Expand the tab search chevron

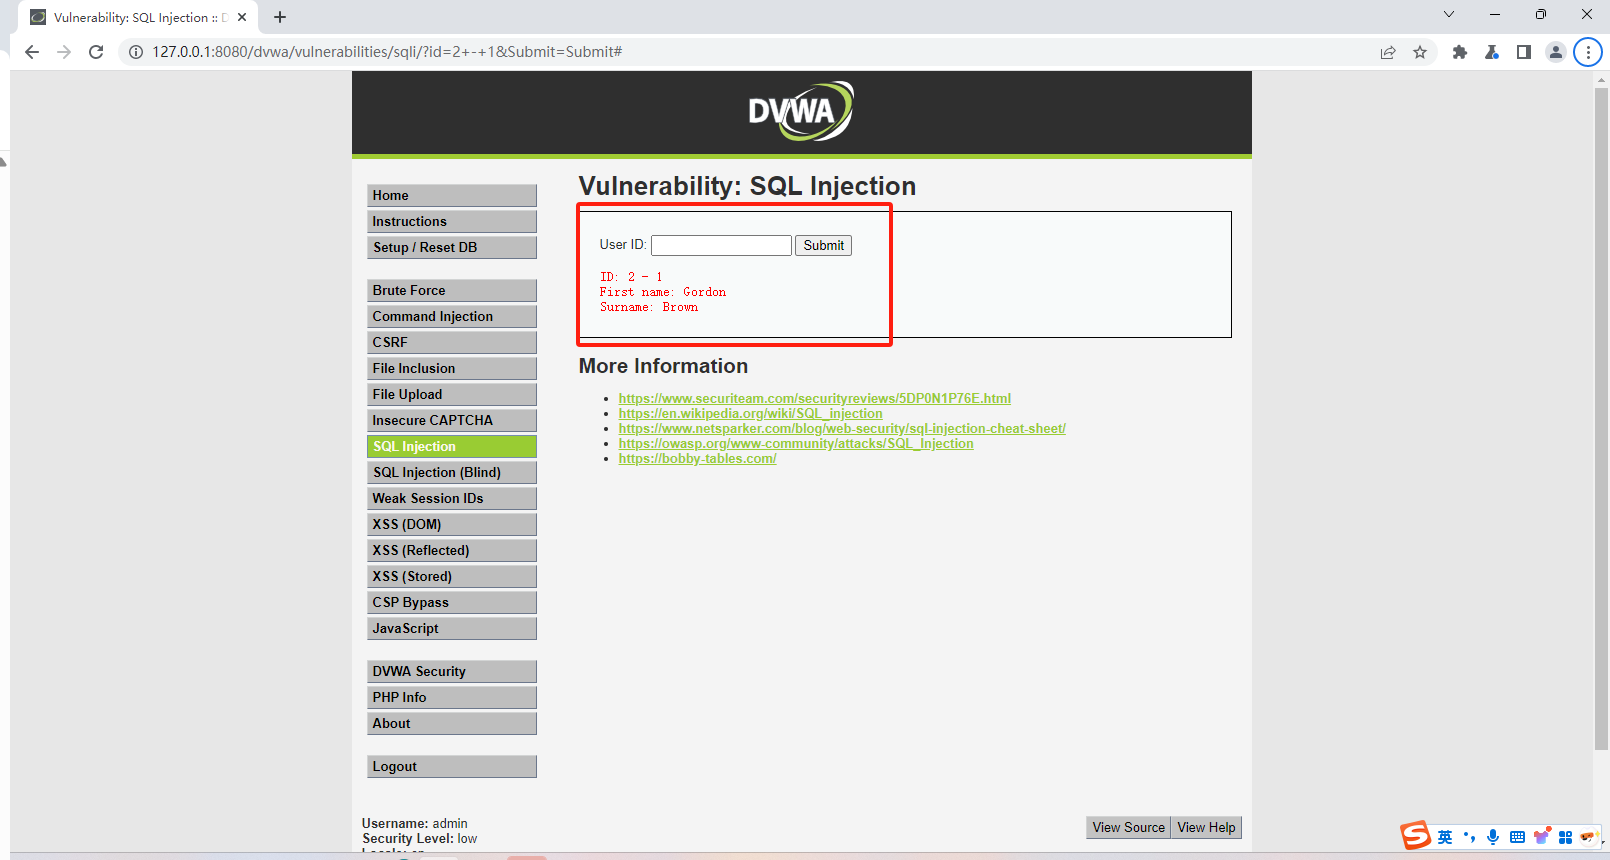(x=1449, y=14)
